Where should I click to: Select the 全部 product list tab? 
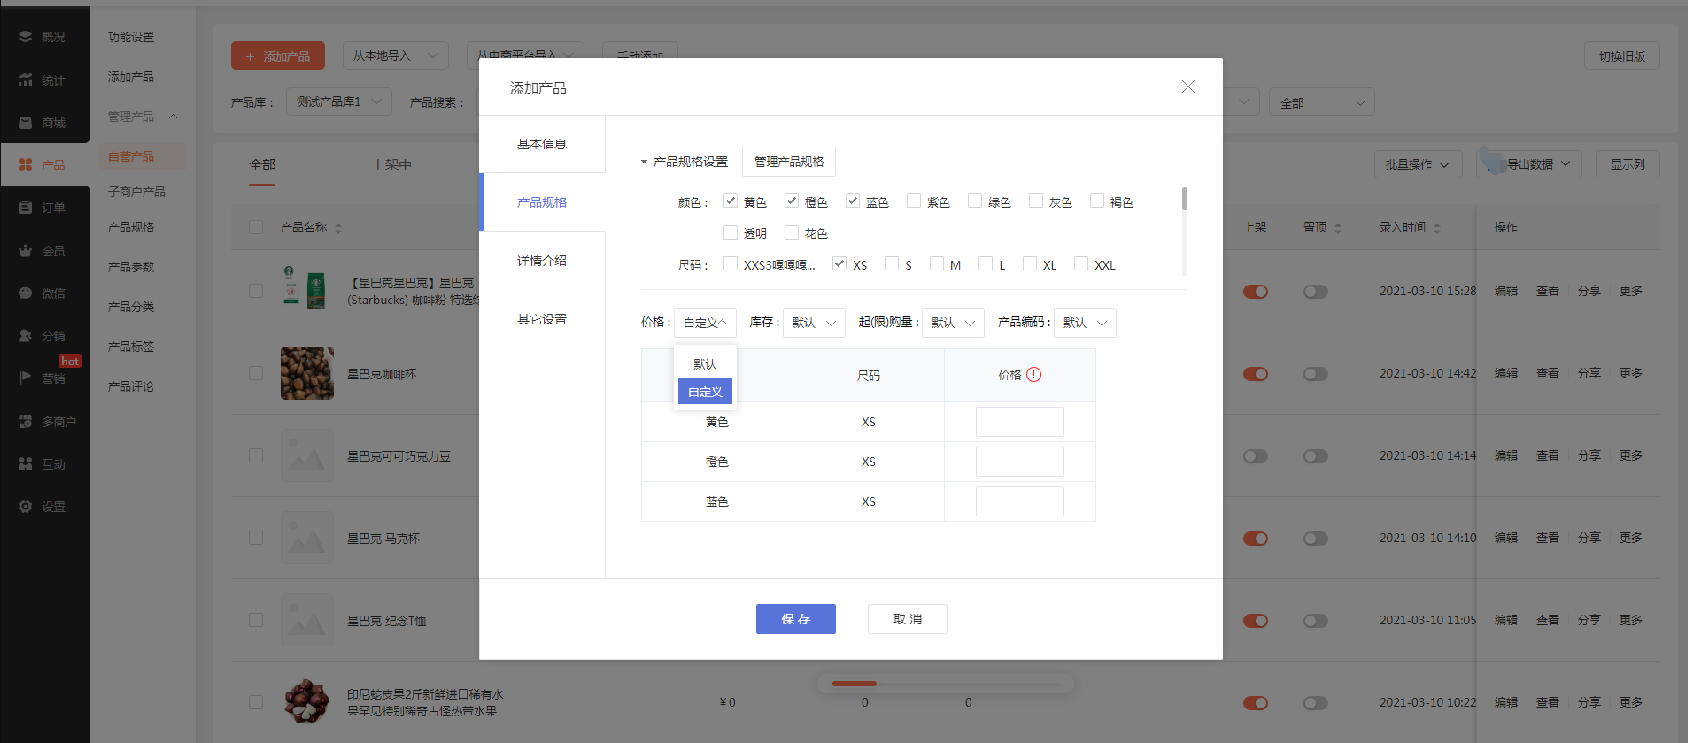click(262, 164)
